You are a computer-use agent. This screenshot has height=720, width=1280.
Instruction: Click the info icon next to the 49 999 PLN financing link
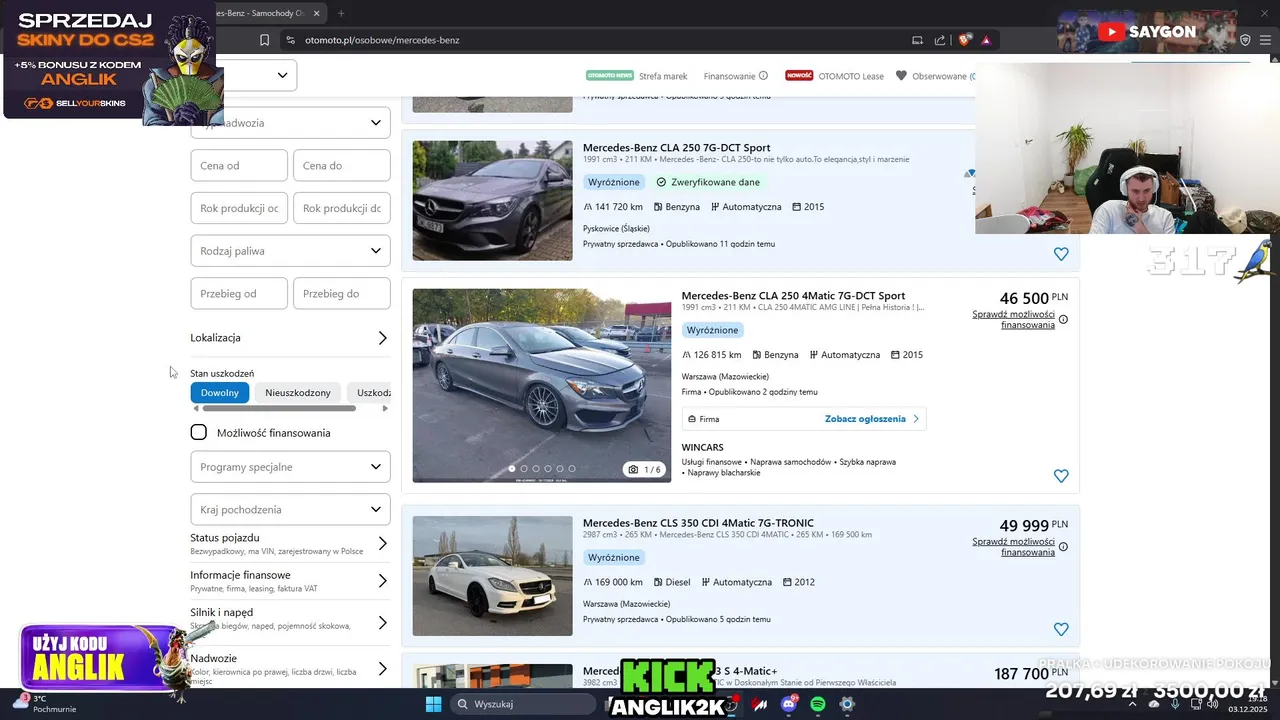click(1063, 547)
